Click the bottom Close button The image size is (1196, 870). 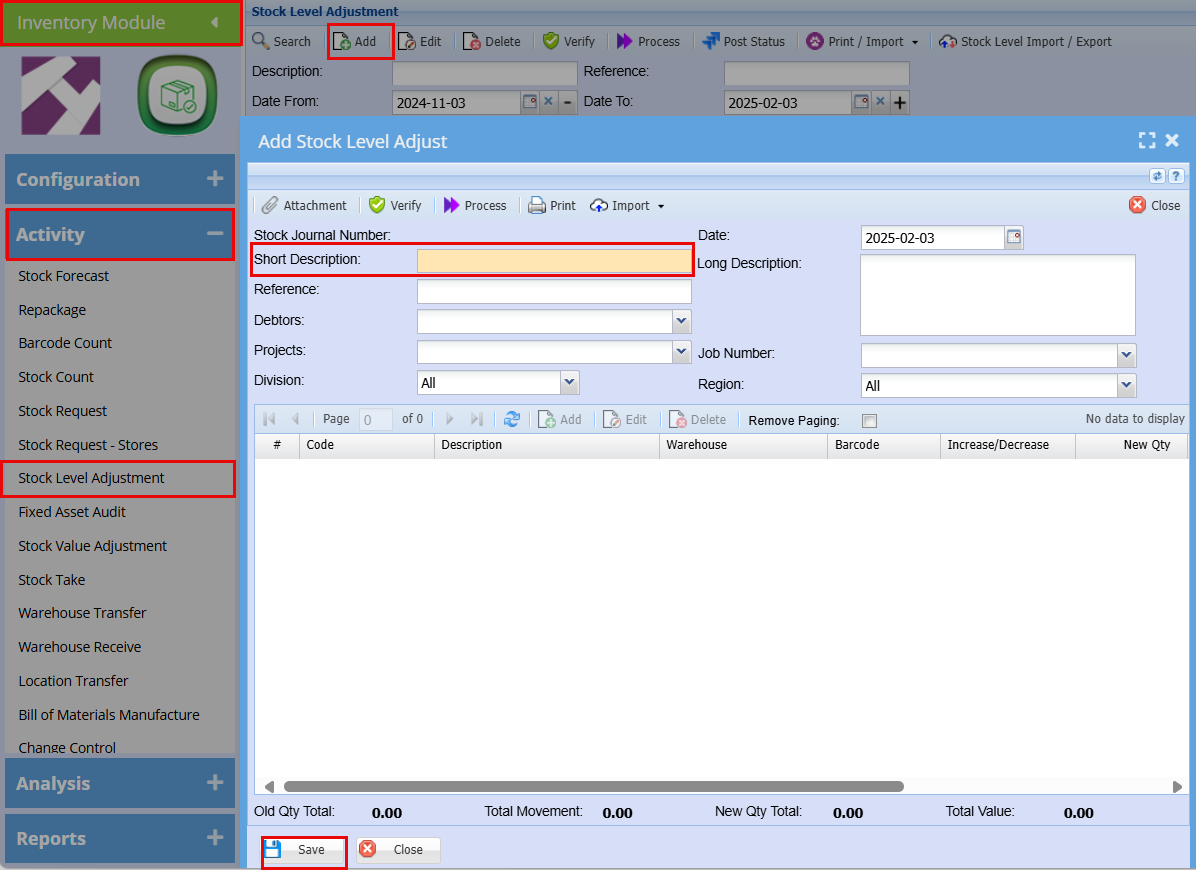coord(398,850)
